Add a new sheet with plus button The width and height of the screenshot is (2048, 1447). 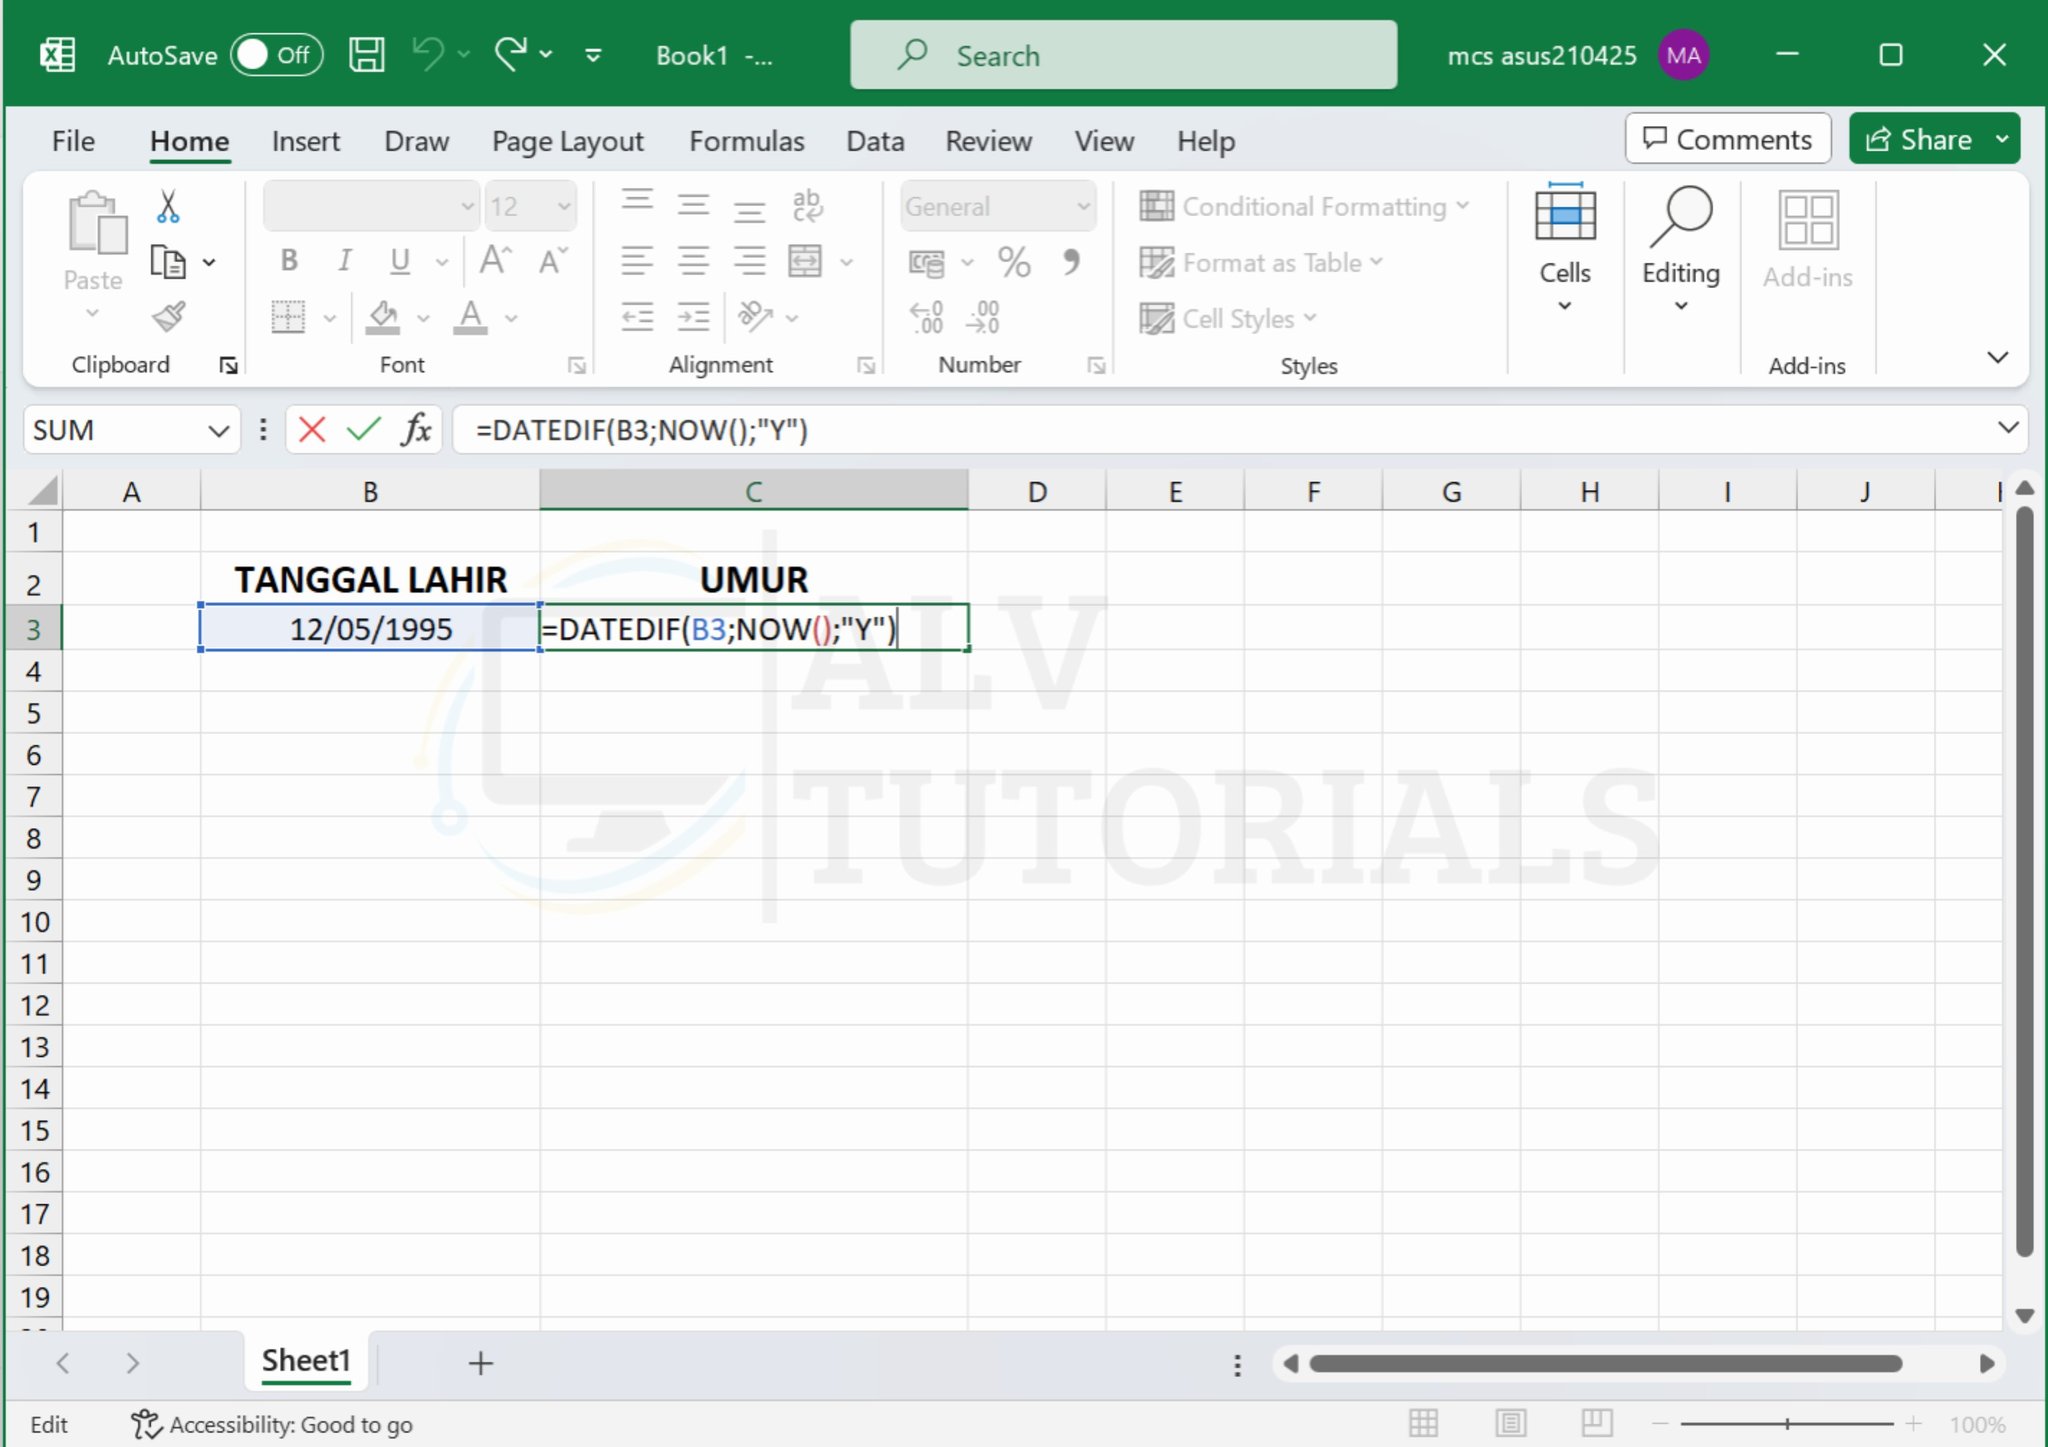tap(480, 1363)
